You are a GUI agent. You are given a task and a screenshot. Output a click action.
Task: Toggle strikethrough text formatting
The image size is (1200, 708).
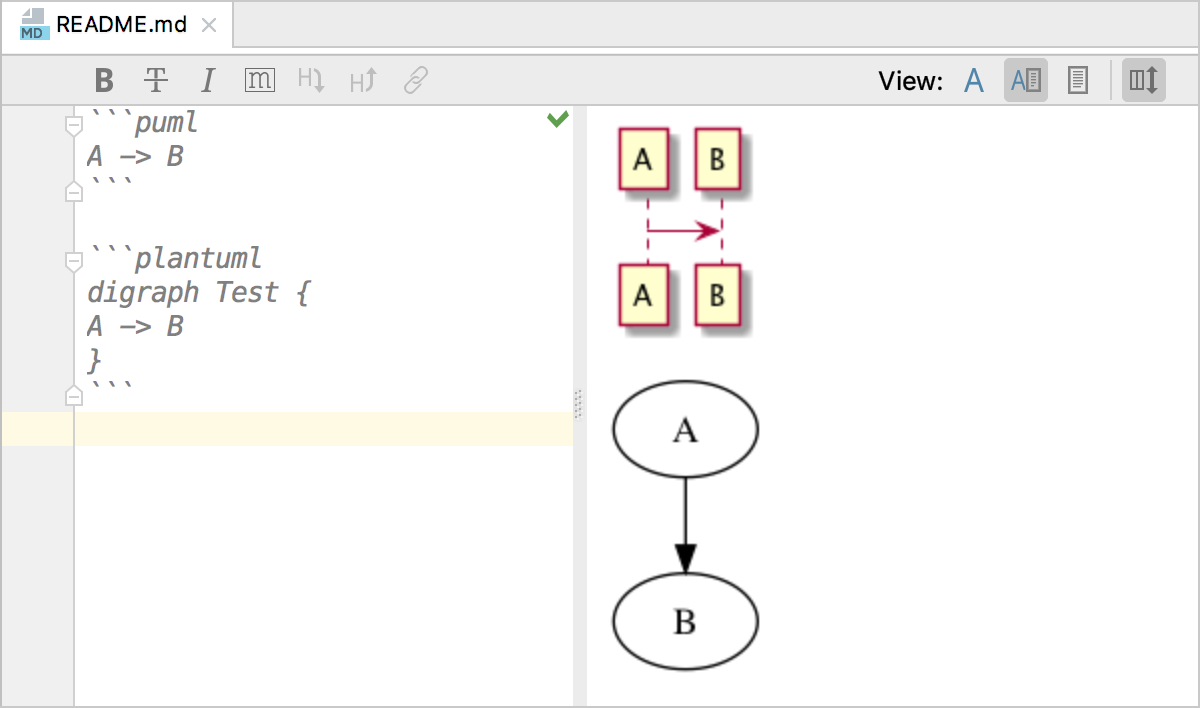(156, 81)
